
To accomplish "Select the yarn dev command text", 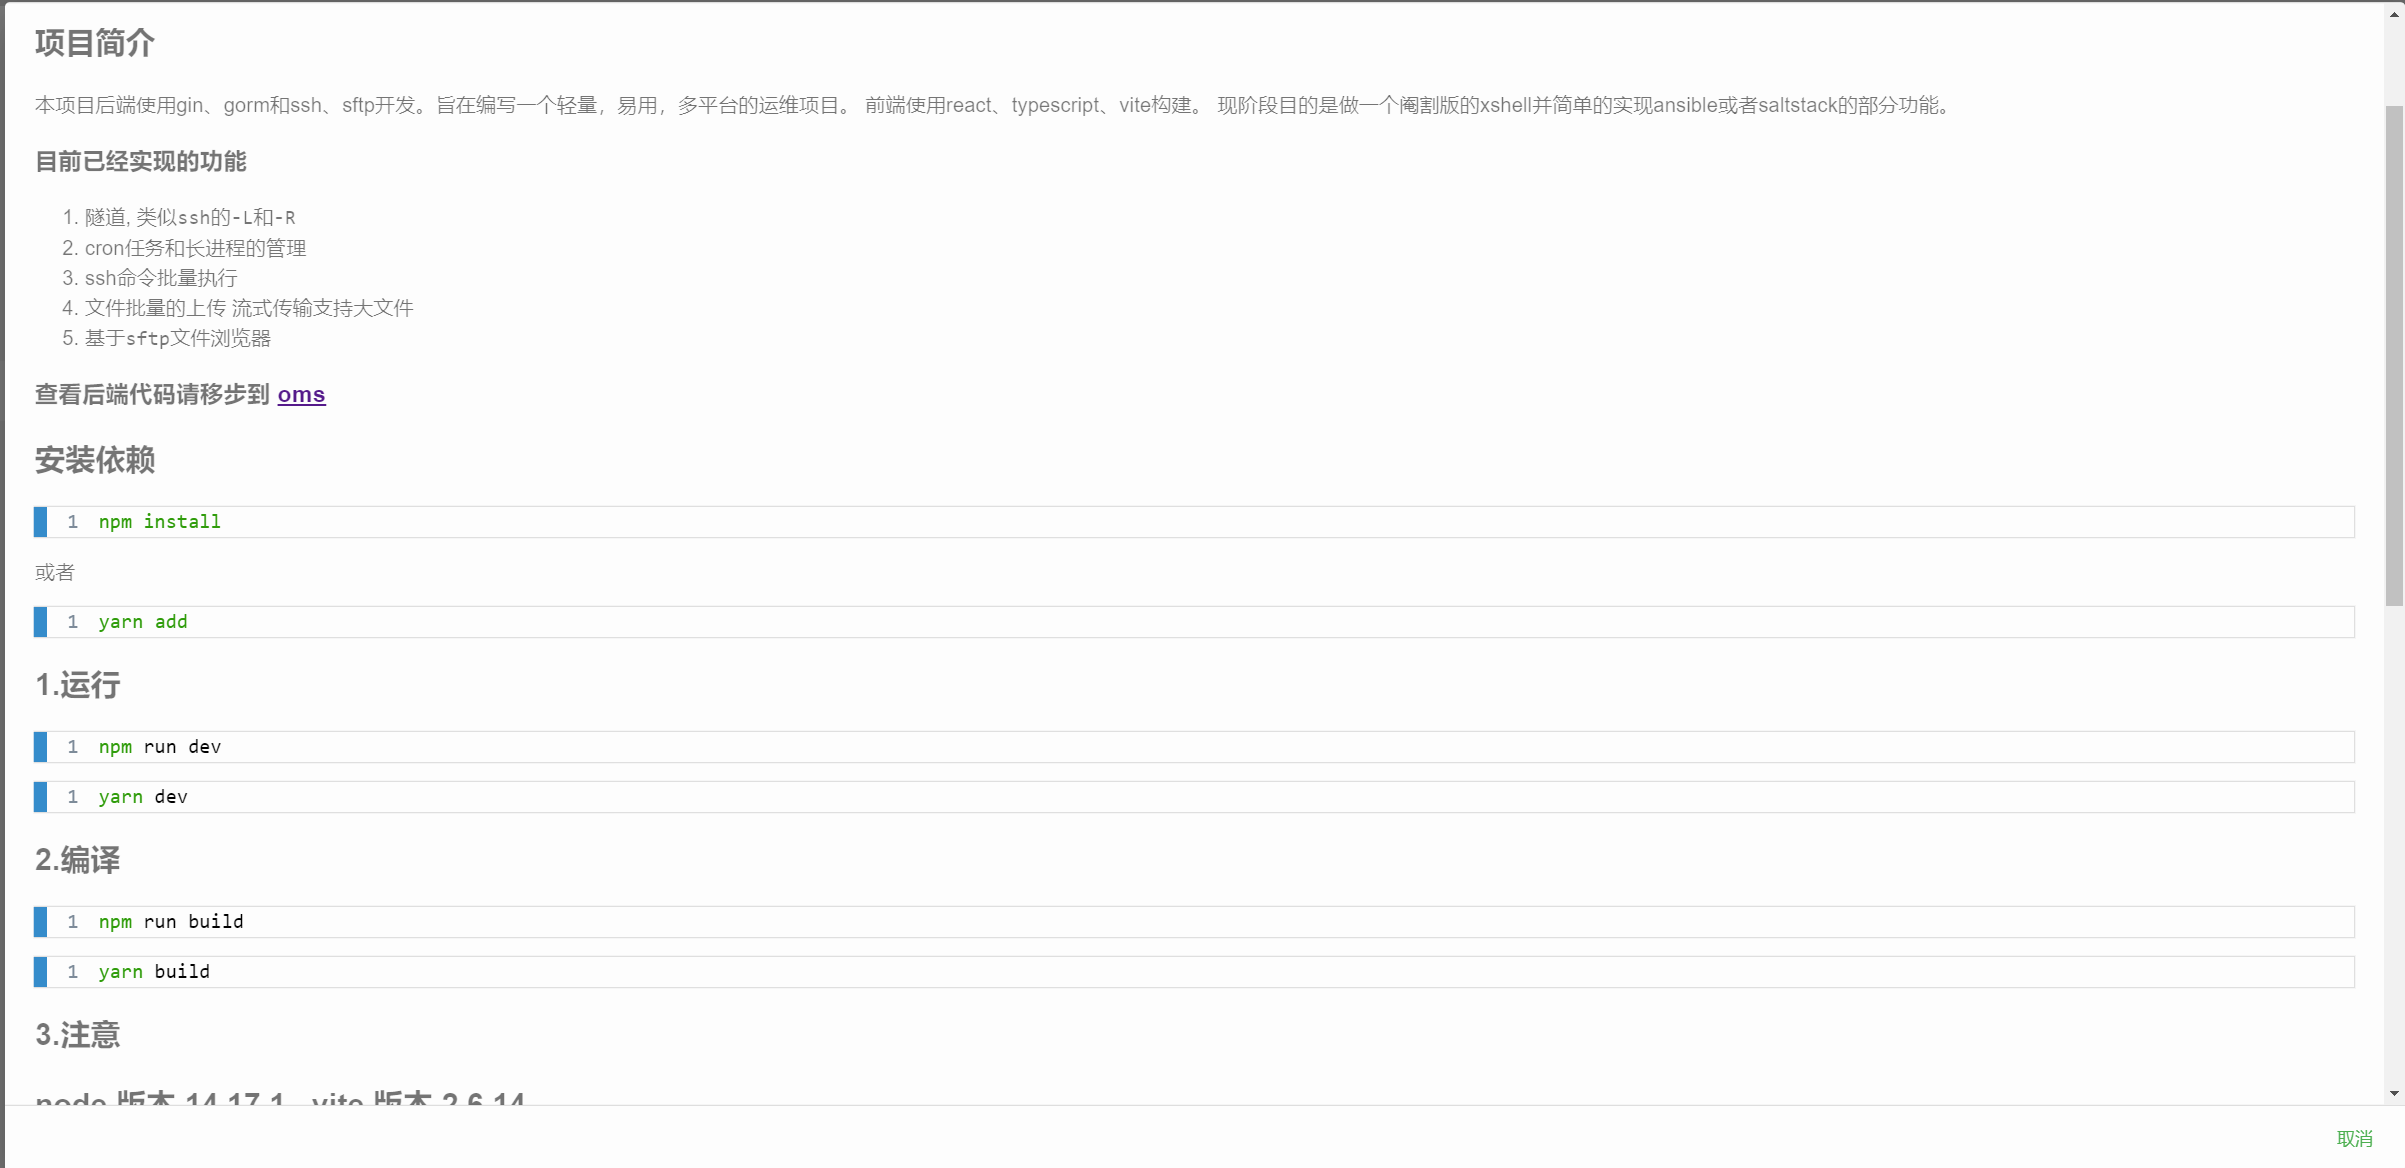I will [142, 796].
